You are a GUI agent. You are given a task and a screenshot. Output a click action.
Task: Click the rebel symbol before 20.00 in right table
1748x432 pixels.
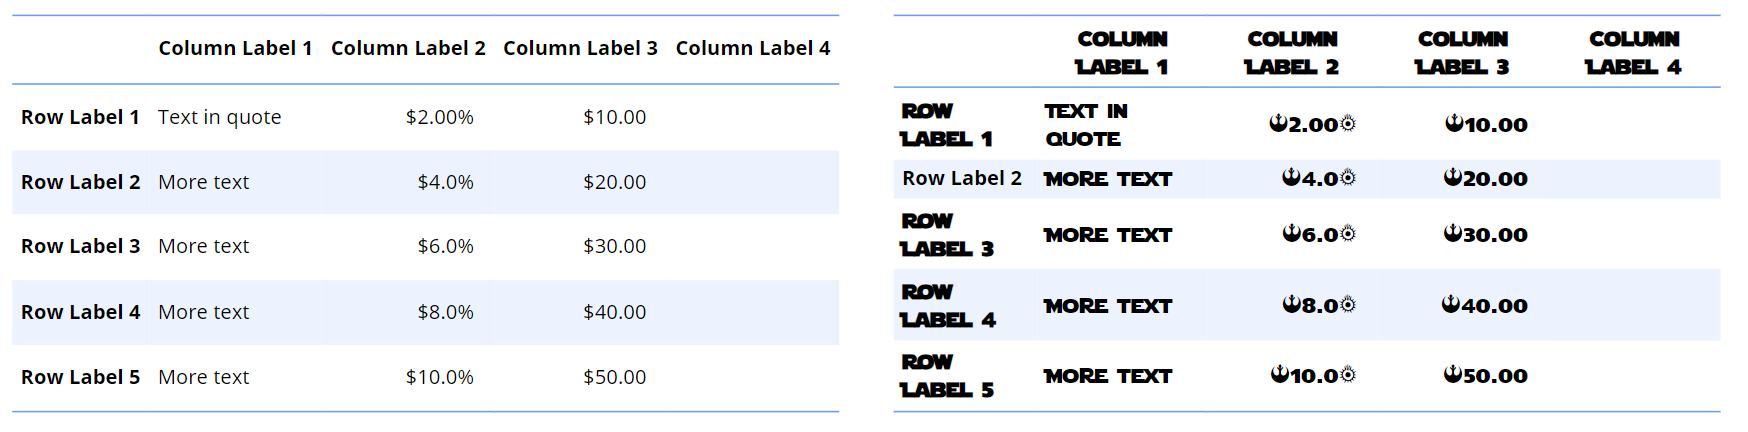pyautogui.click(x=1453, y=177)
